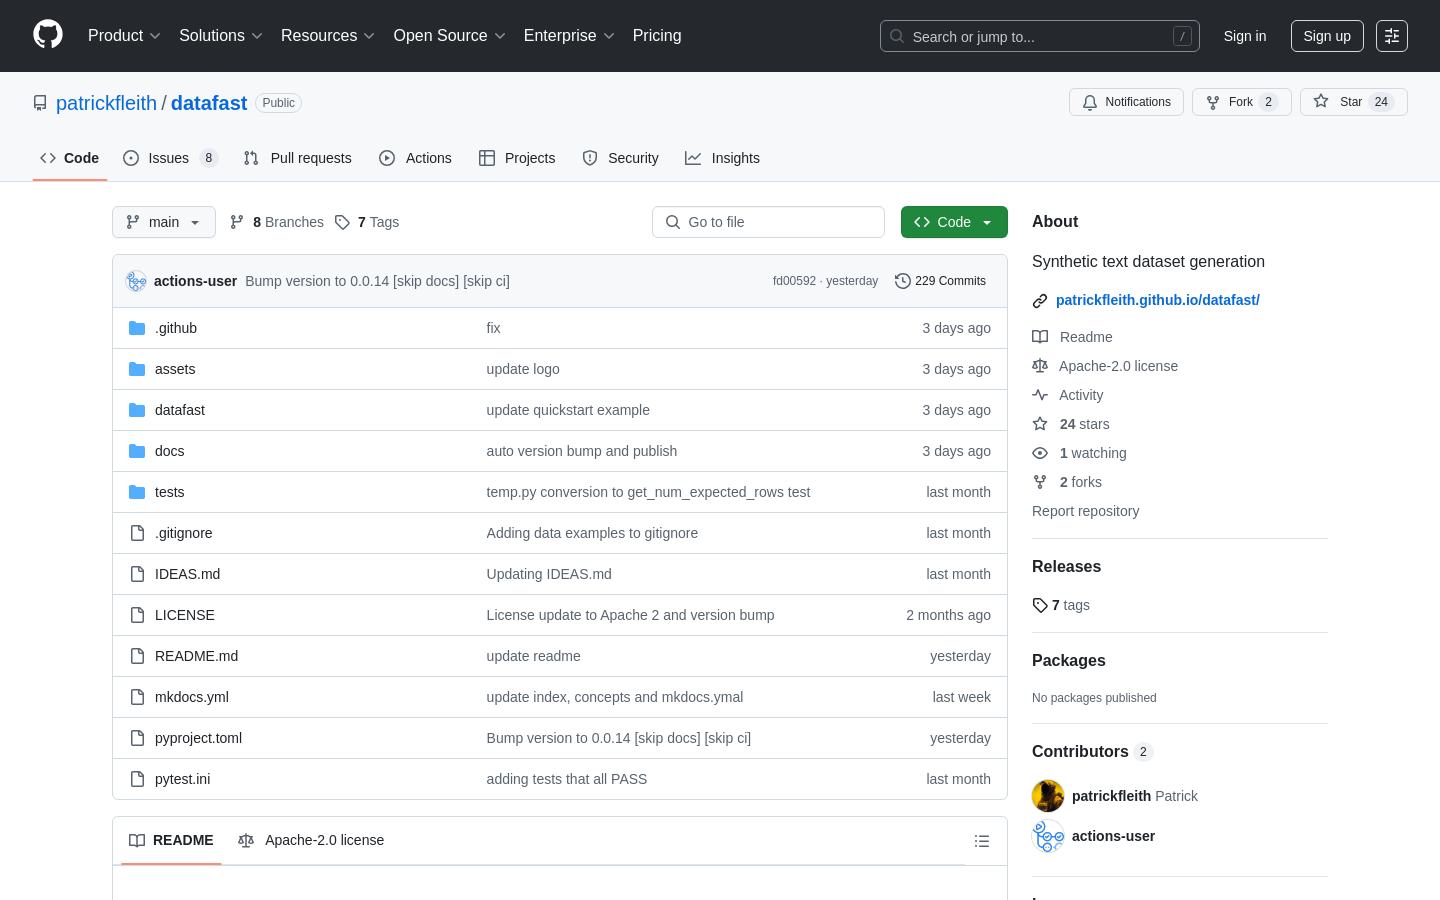This screenshot has height=900, width=1440.
Task: Click the actions-user contributor avatar
Action: 1048,836
